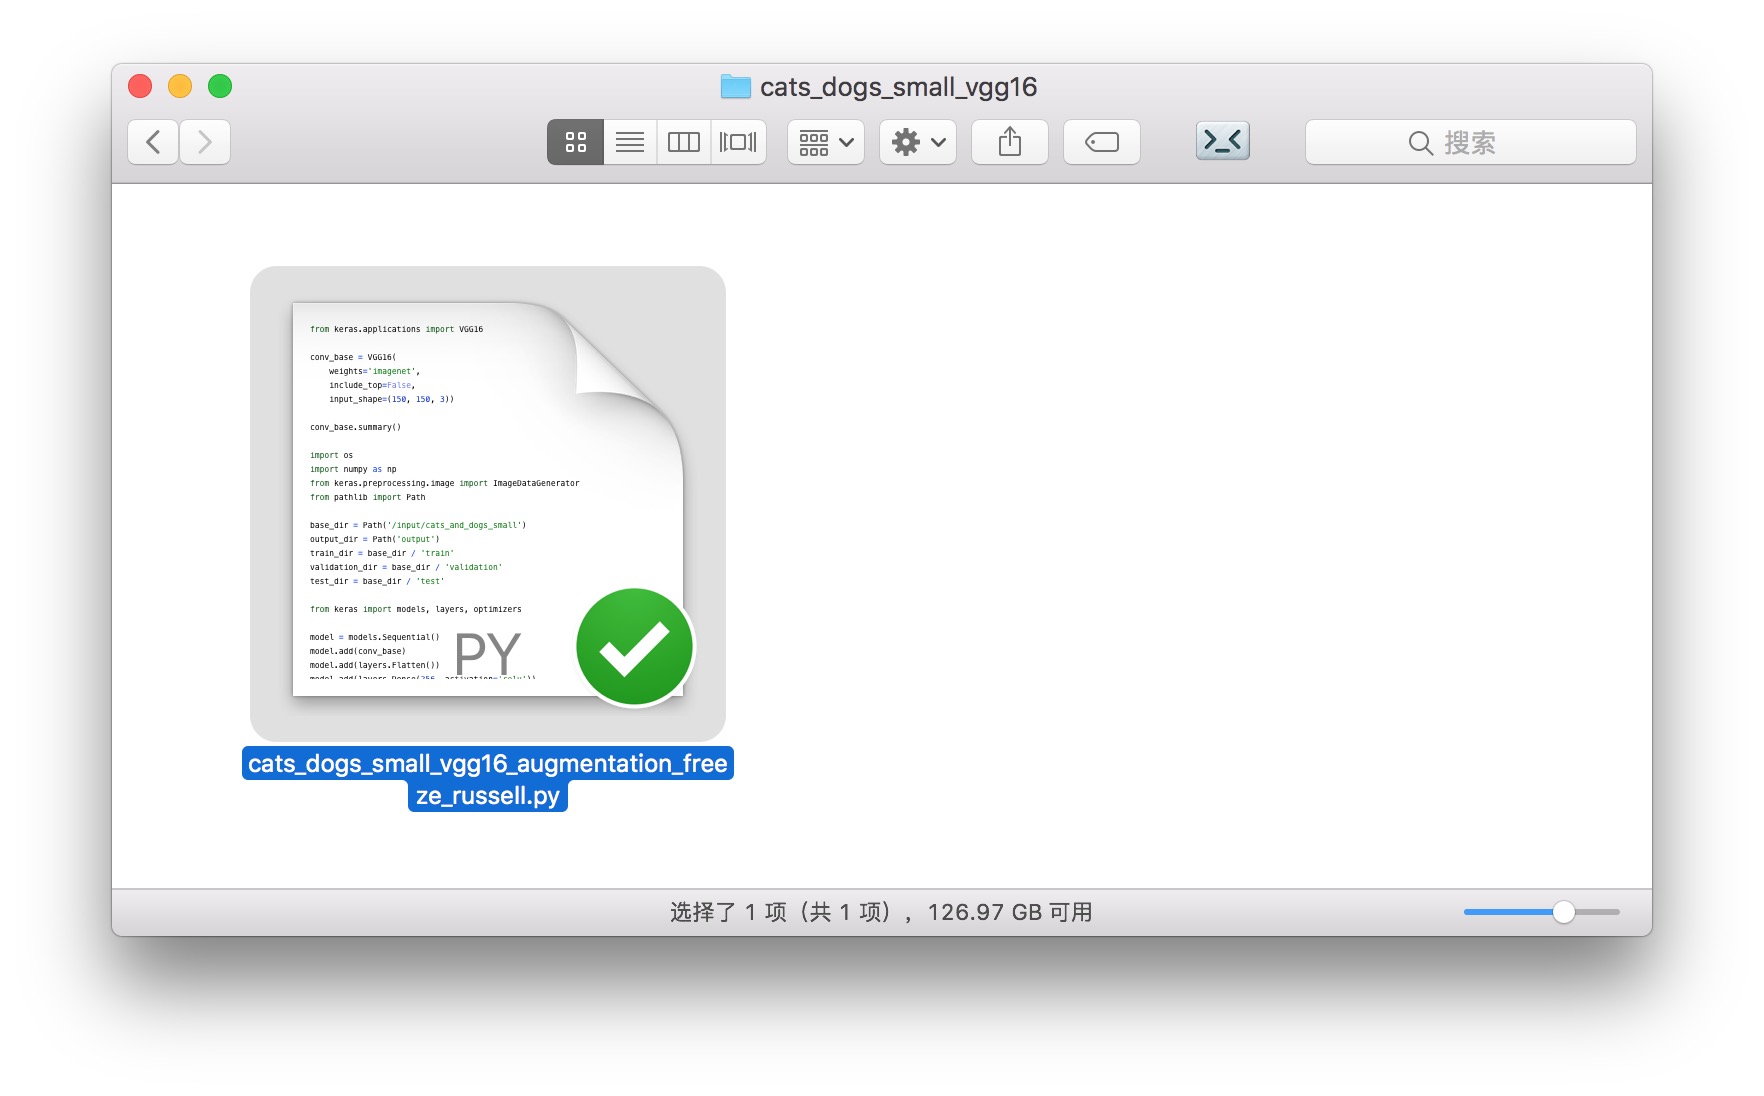Click the cats_dogs_small_vgg16 window title
Viewport: 1764px width, 1096px height.
[x=898, y=87]
